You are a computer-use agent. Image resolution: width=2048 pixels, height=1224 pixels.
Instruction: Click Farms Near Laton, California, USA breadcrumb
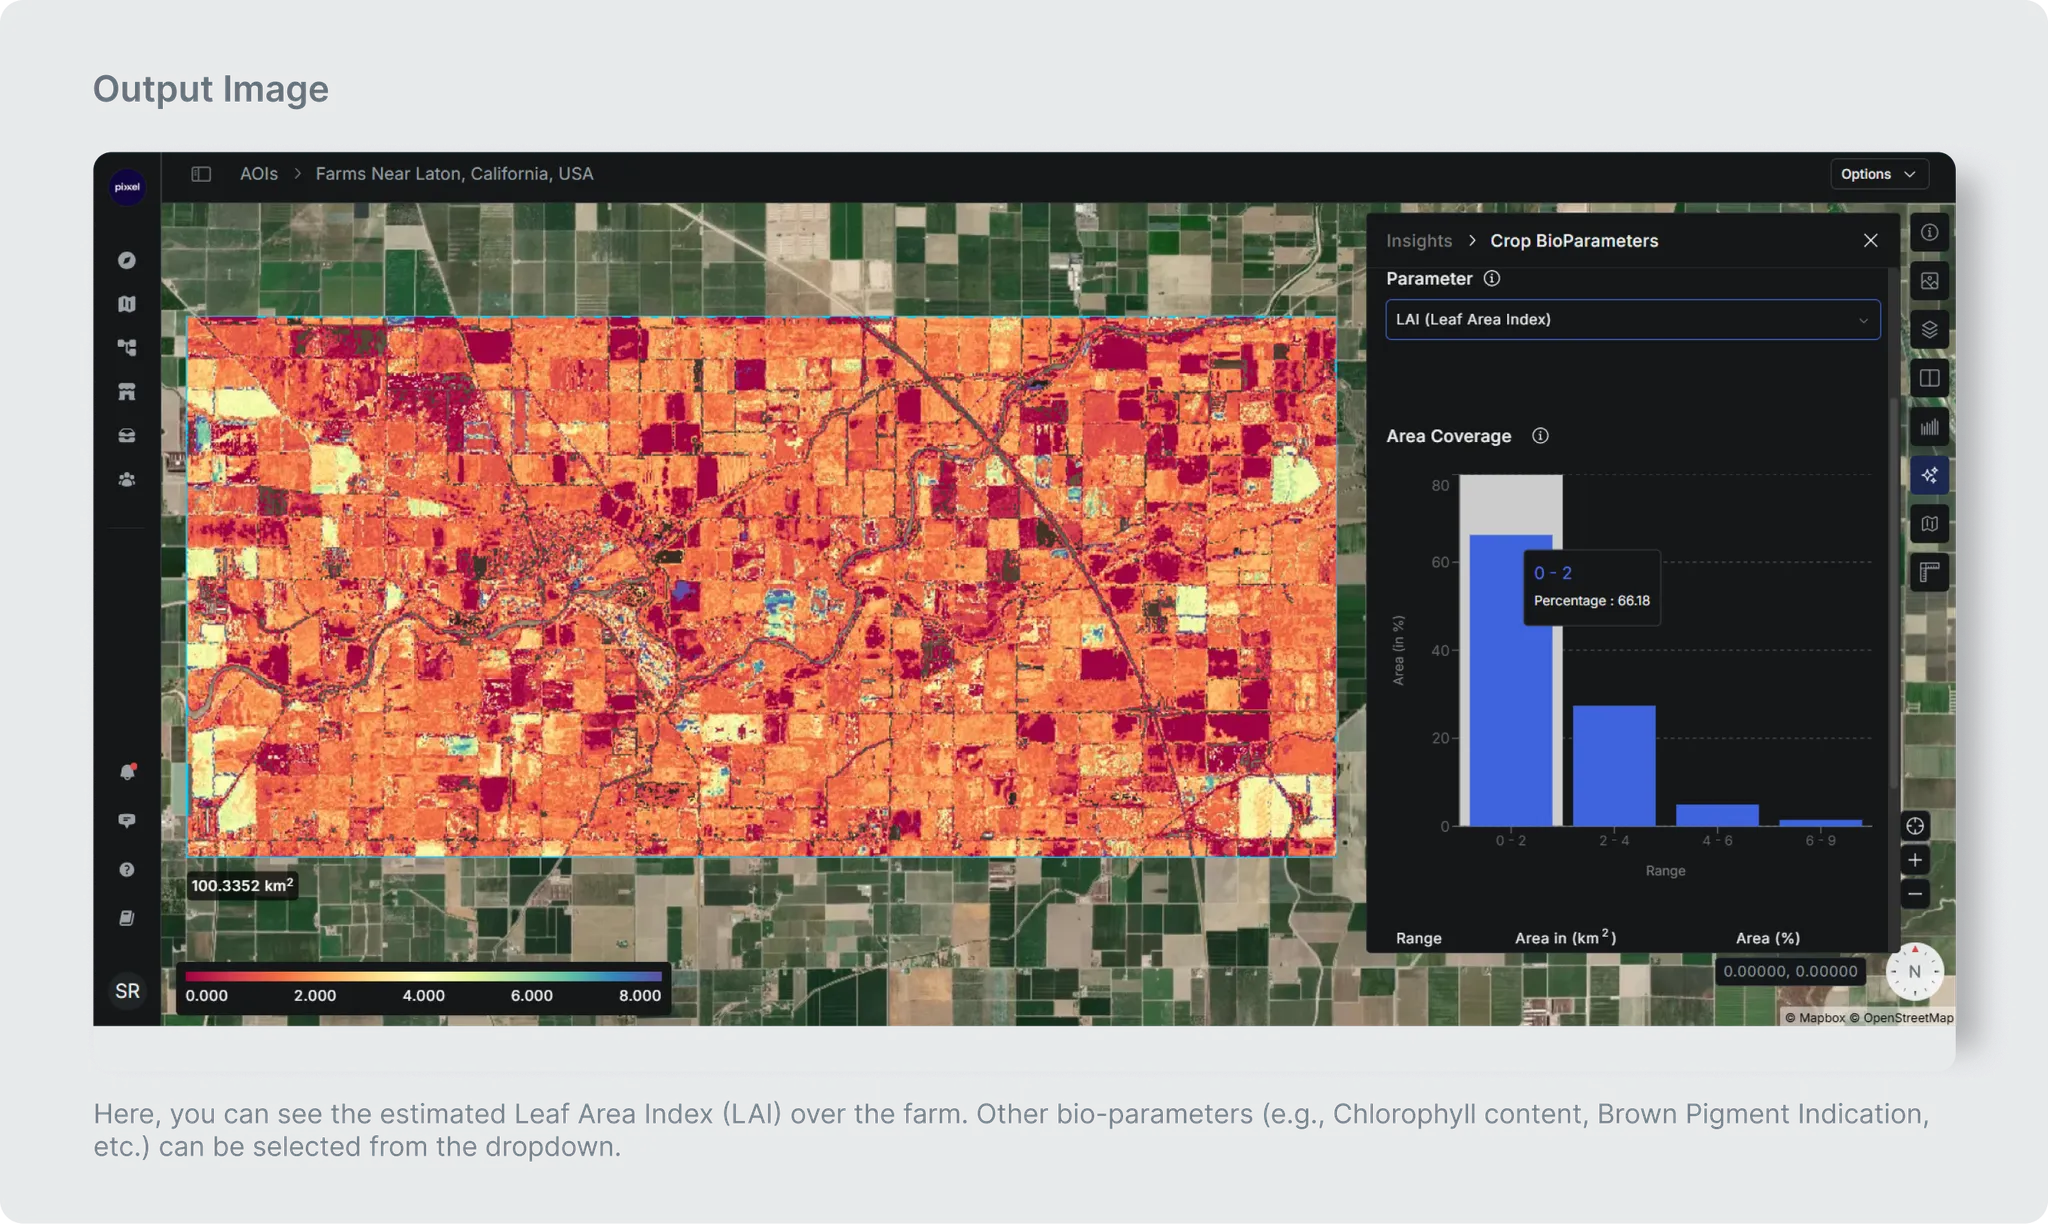click(x=454, y=174)
